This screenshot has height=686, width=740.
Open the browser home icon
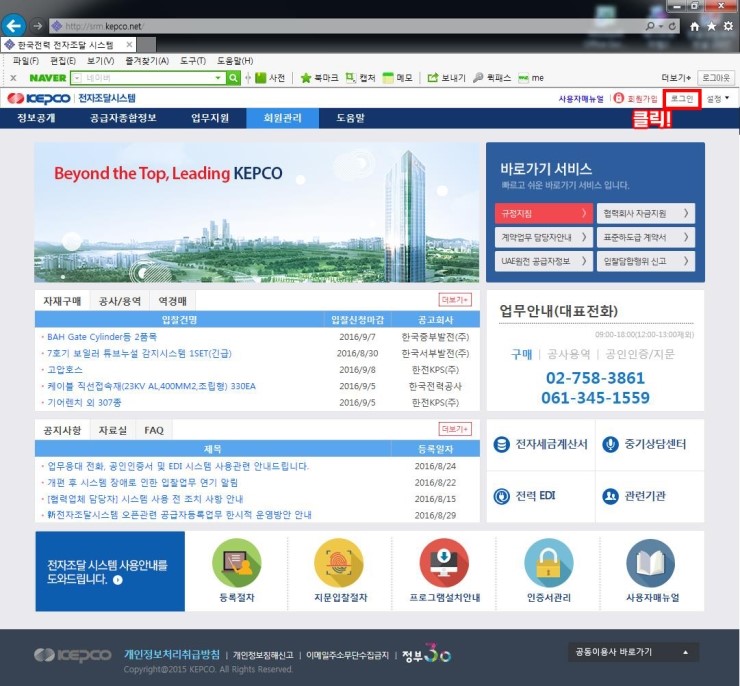(x=694, y=26)
